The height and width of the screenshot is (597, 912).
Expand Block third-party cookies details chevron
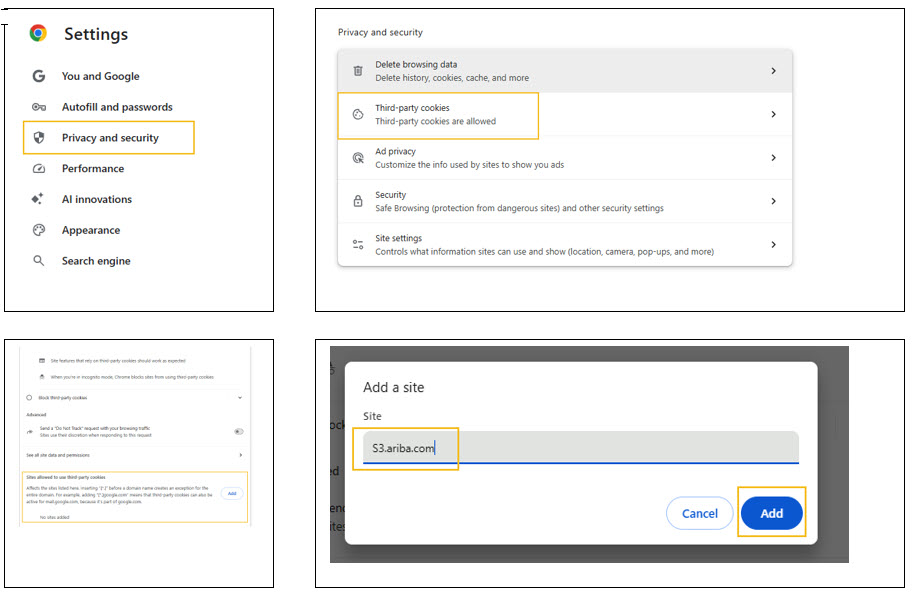coord(240,397)
